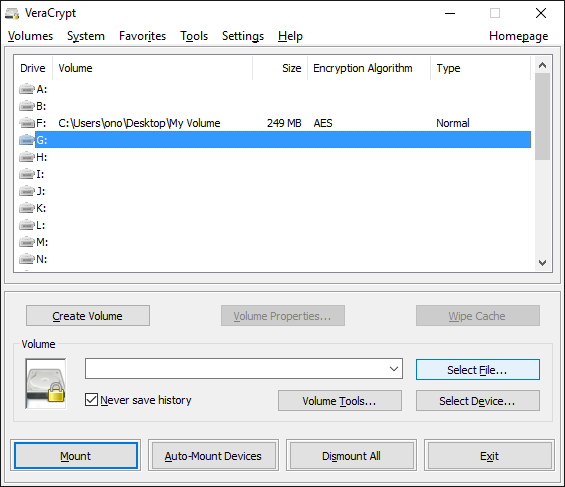Screen dimensions: 565x487
Task: Select the A: drive icon
Action: click(27, 89)
